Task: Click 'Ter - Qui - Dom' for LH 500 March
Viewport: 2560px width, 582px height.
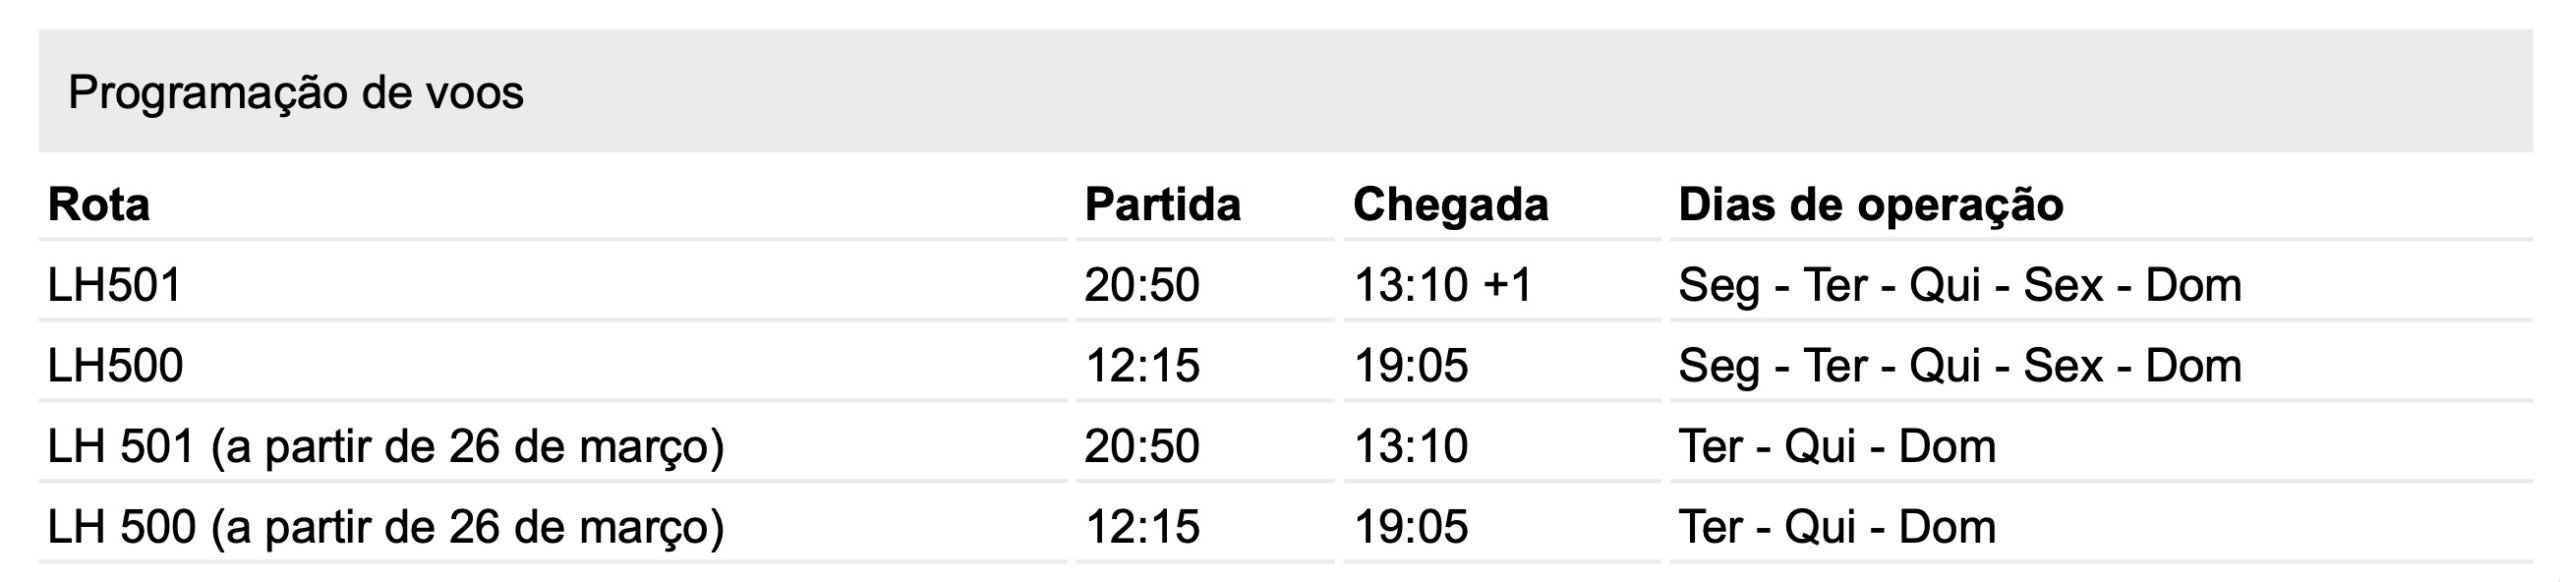Action: (1837, 527)
